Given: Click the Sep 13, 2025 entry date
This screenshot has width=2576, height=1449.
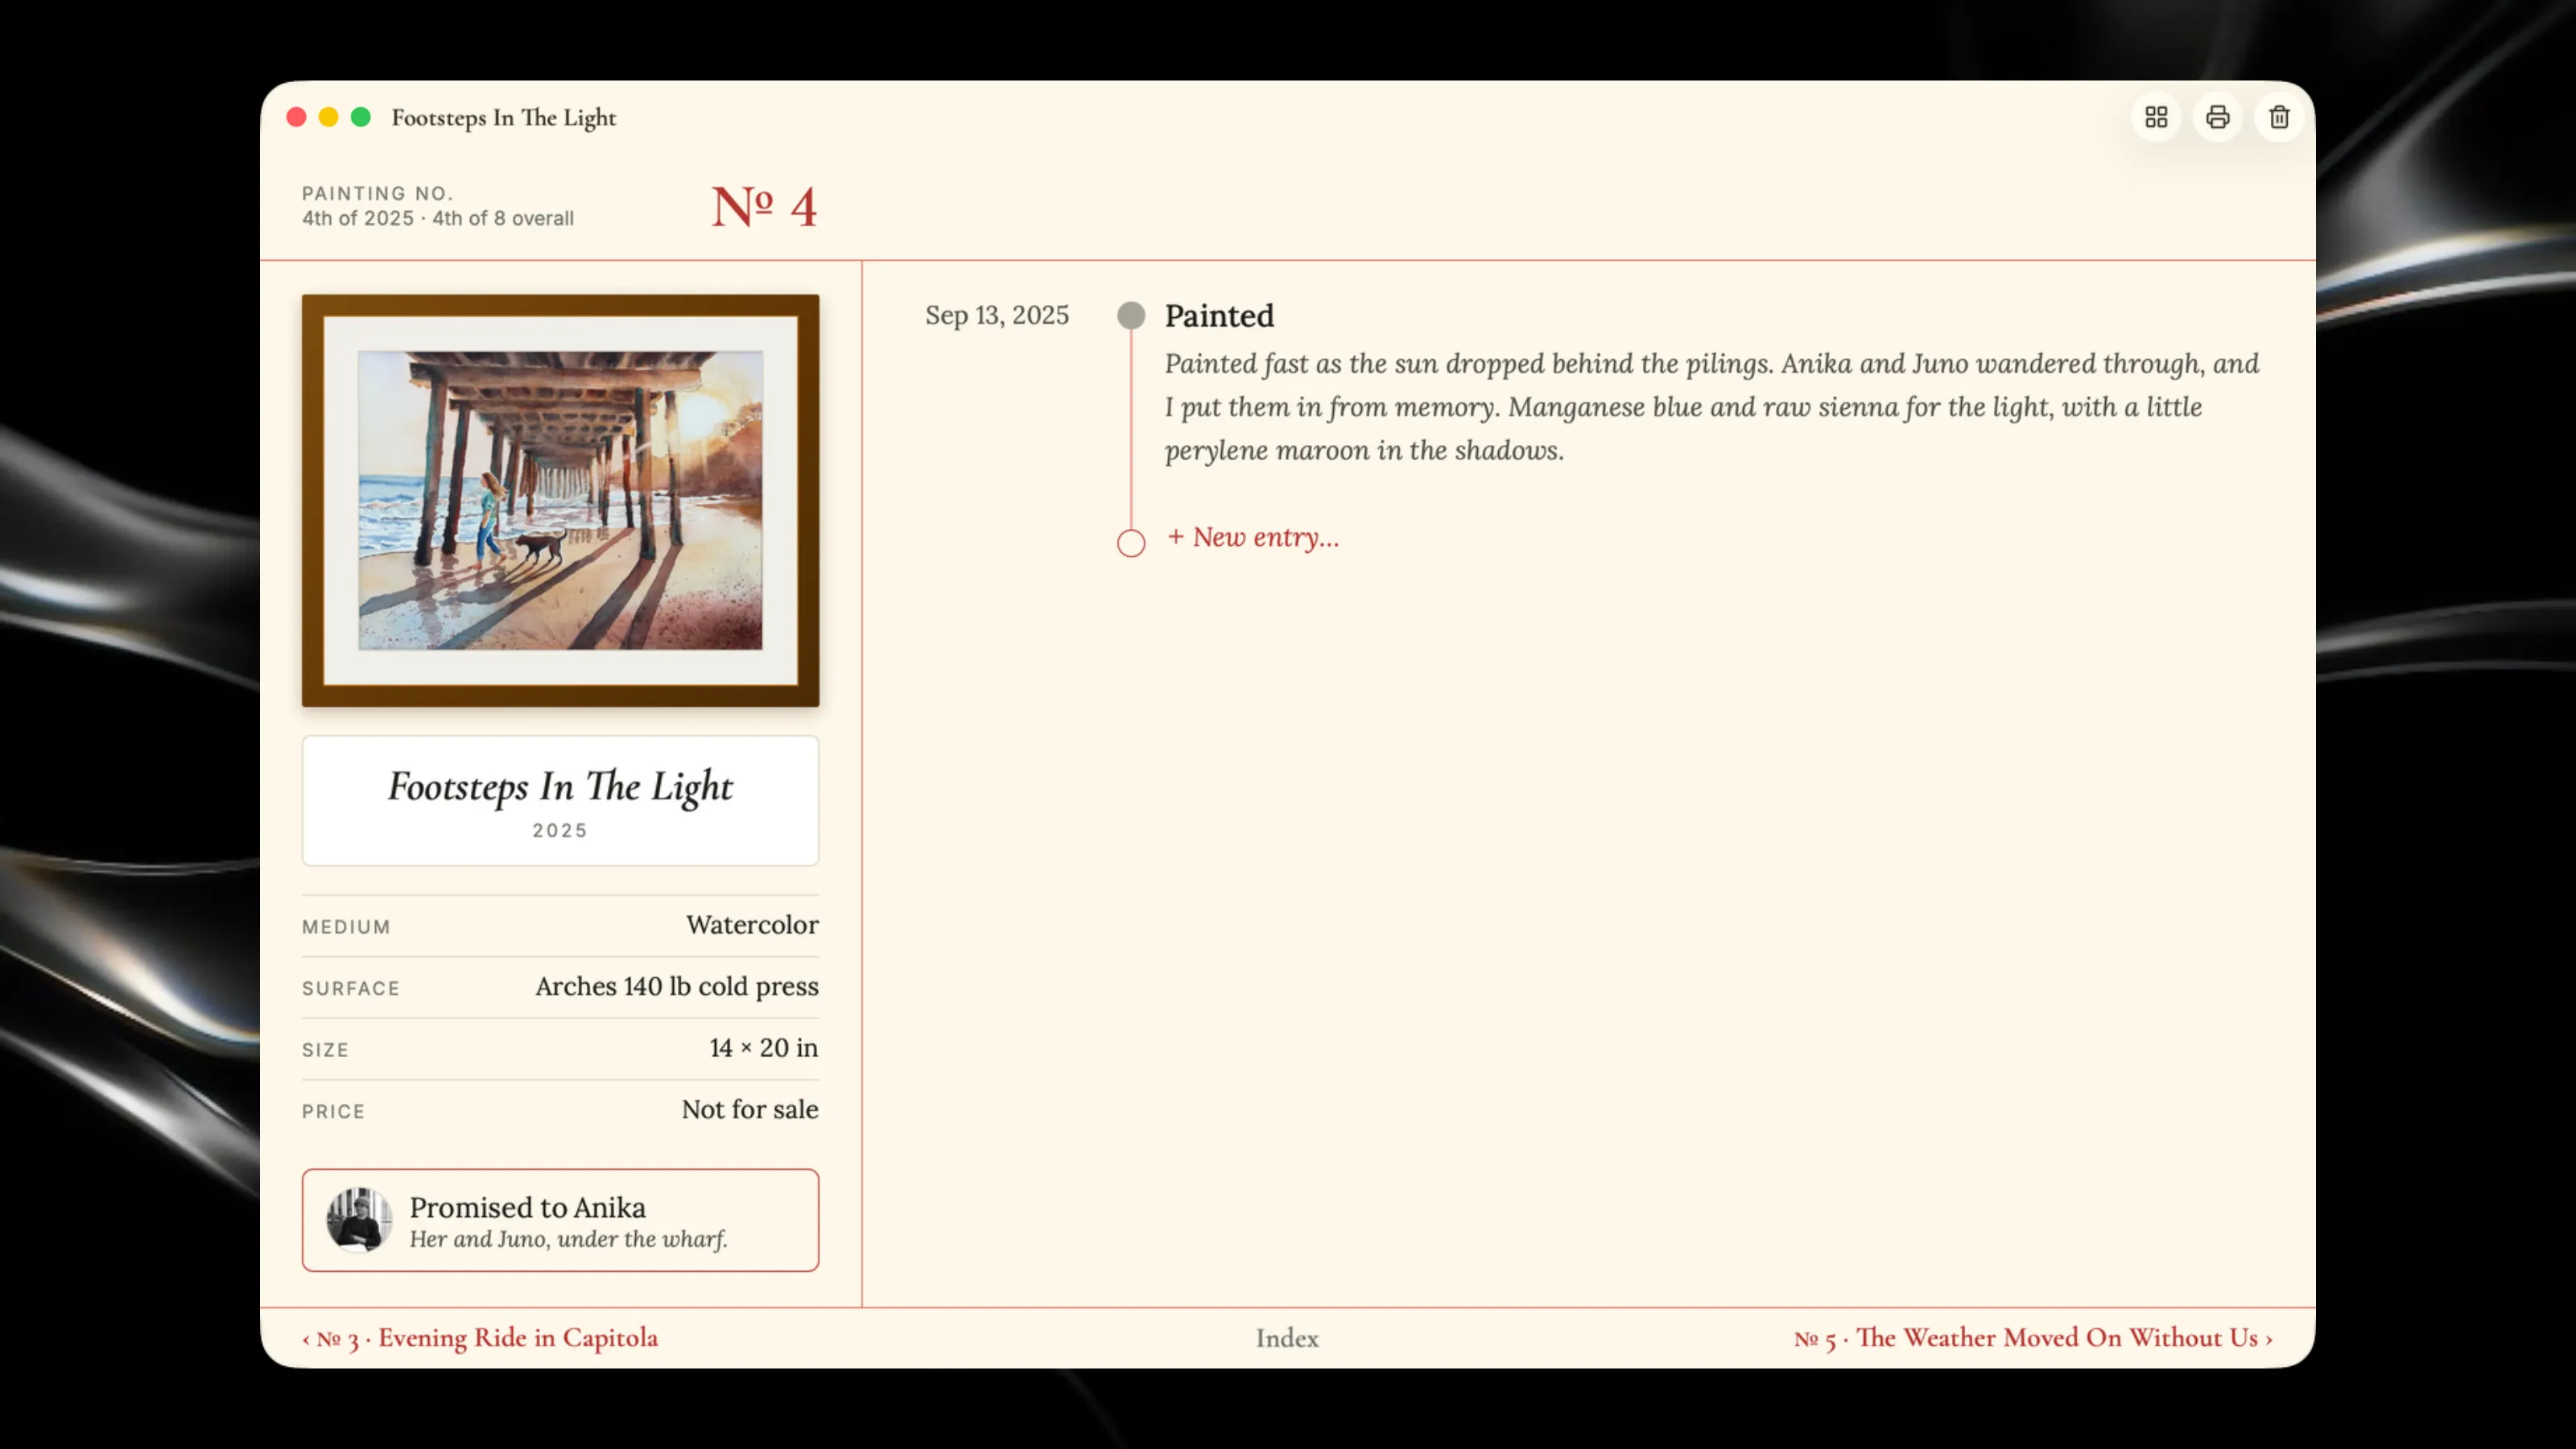Looking at the screenshot, I should coord(997,315).
